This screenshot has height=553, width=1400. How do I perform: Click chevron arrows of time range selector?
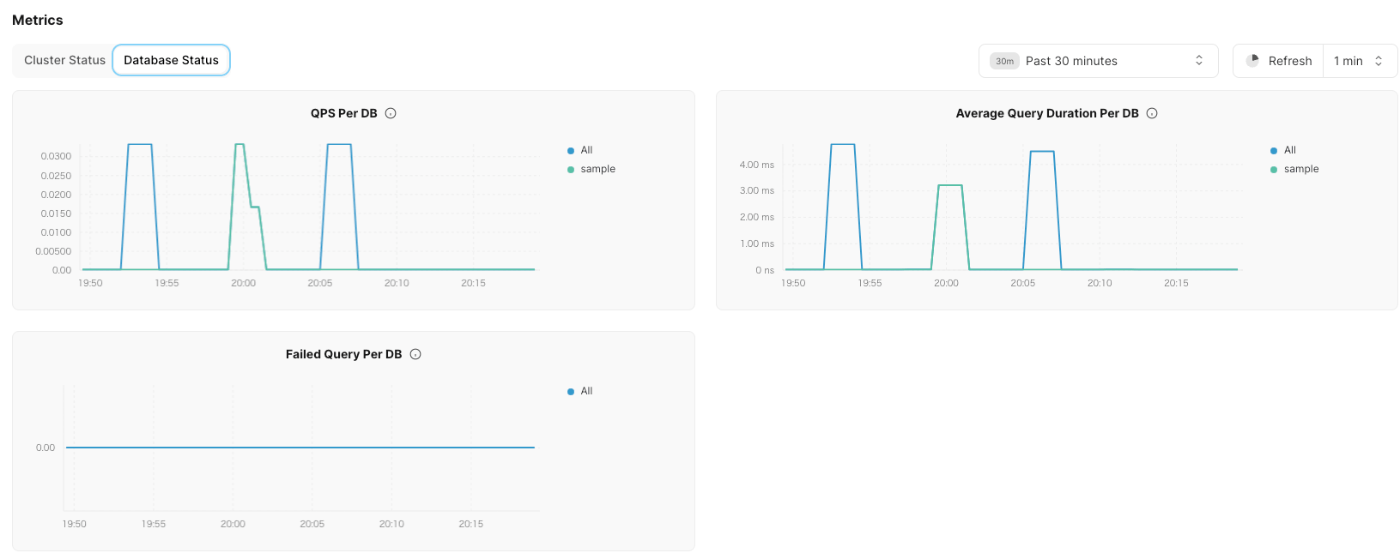point(1199,61)
